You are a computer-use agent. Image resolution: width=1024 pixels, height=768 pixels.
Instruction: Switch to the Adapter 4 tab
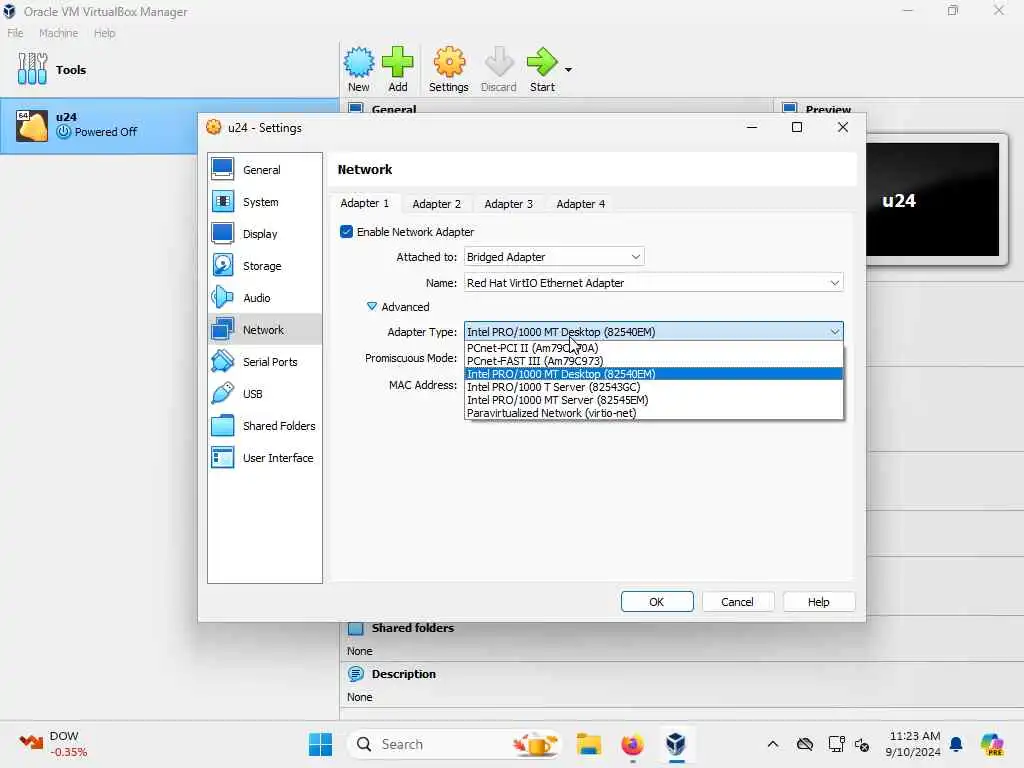point(580,204)
